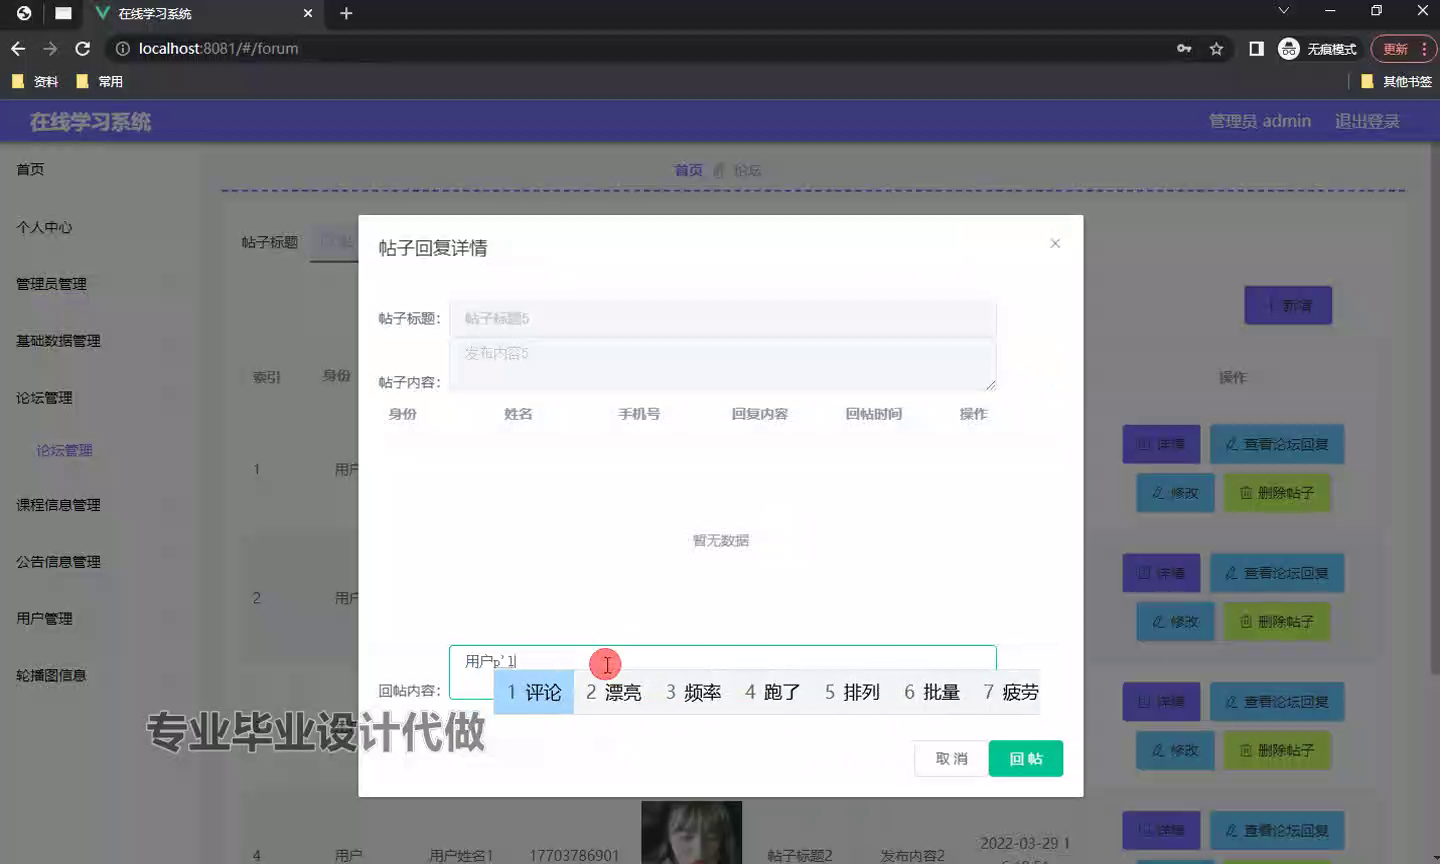
Task: Click the browser forward arrow
Action: [50, 48]
